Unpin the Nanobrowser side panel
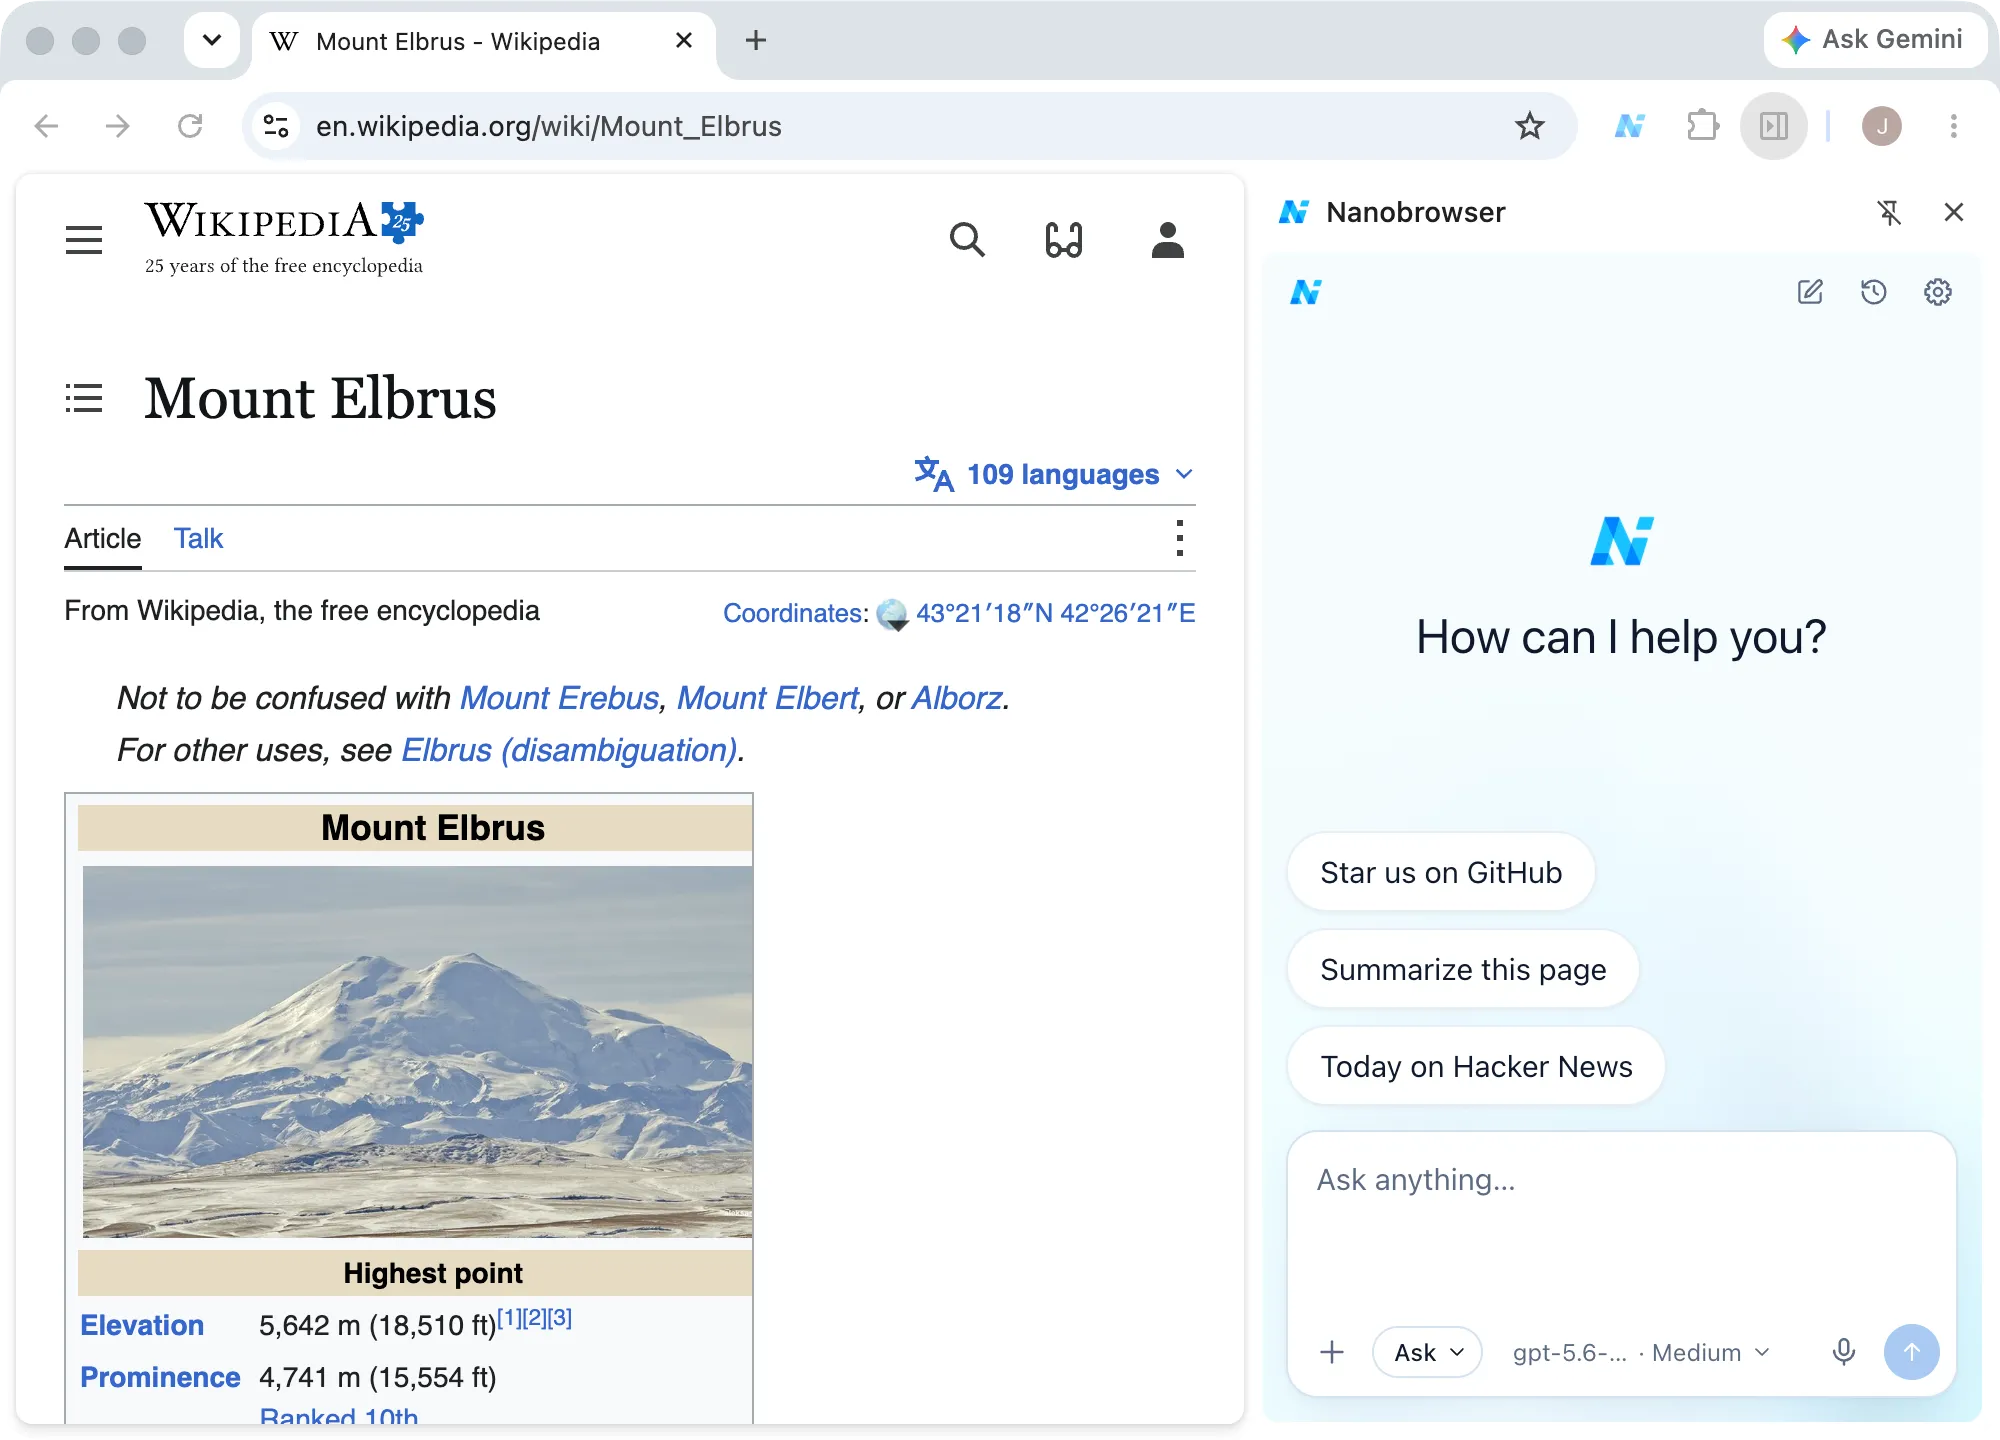 1889,212
